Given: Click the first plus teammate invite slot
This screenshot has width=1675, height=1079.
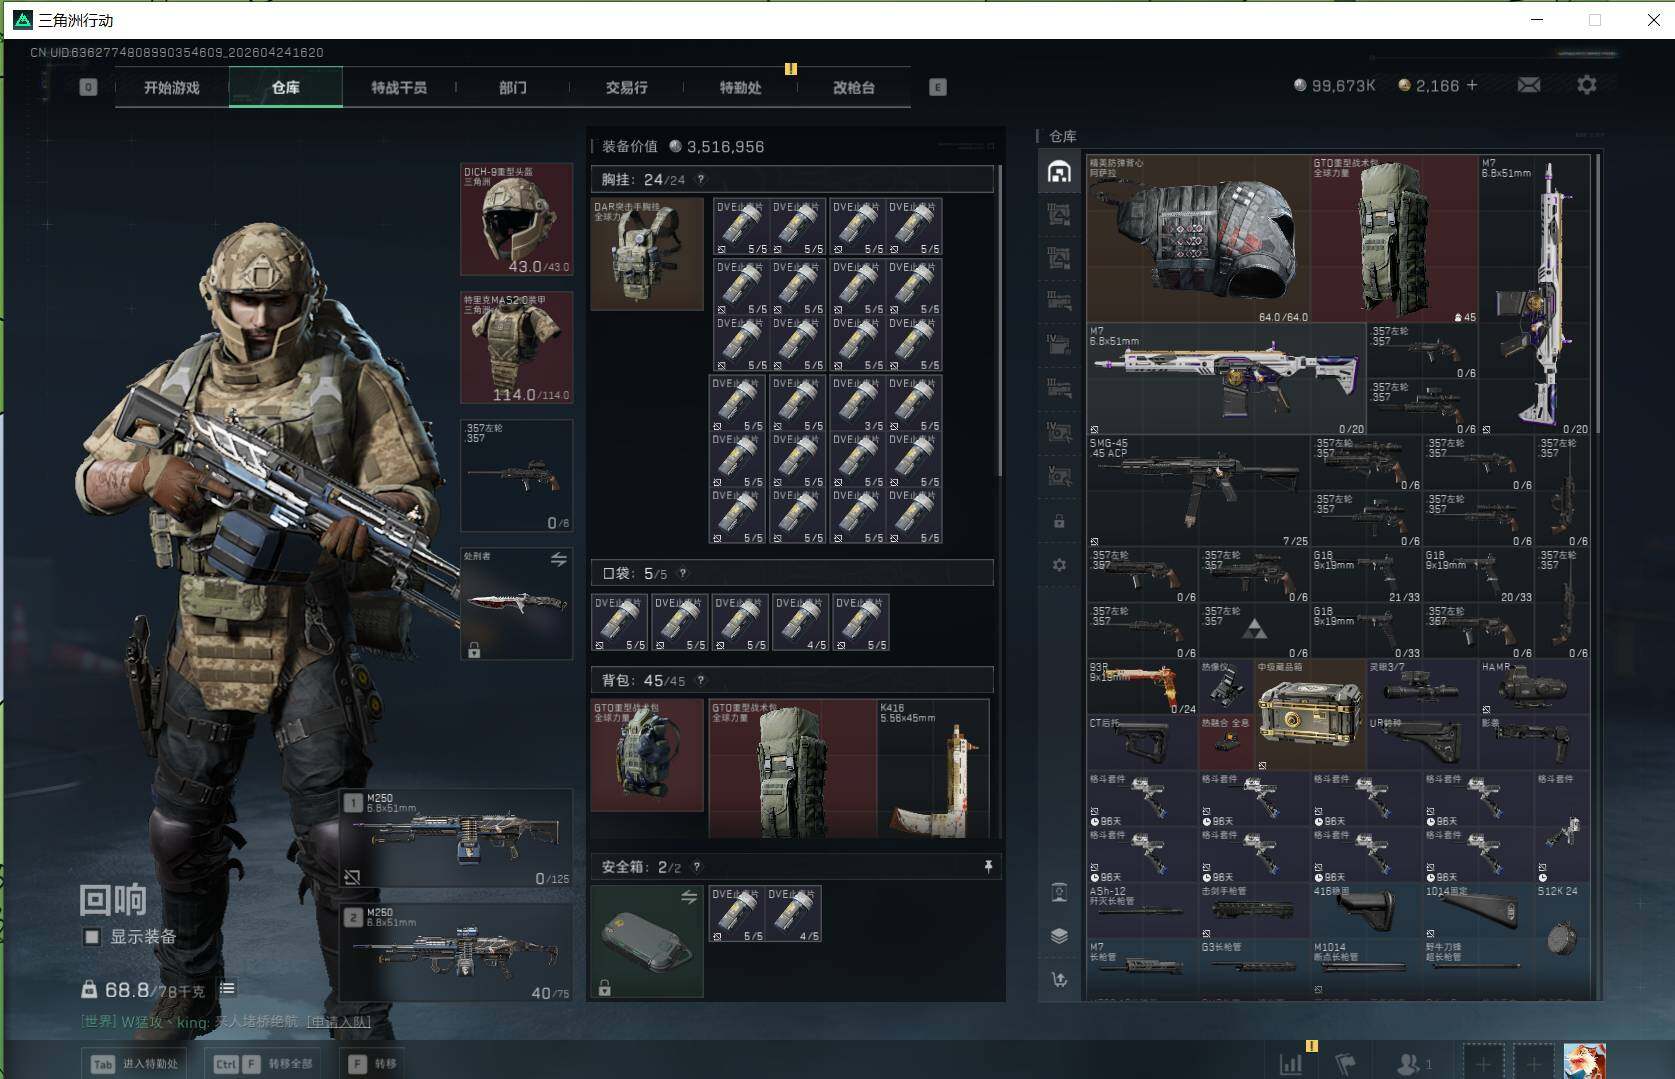Looking at the screenshot, I should tap(1484, 1062).
